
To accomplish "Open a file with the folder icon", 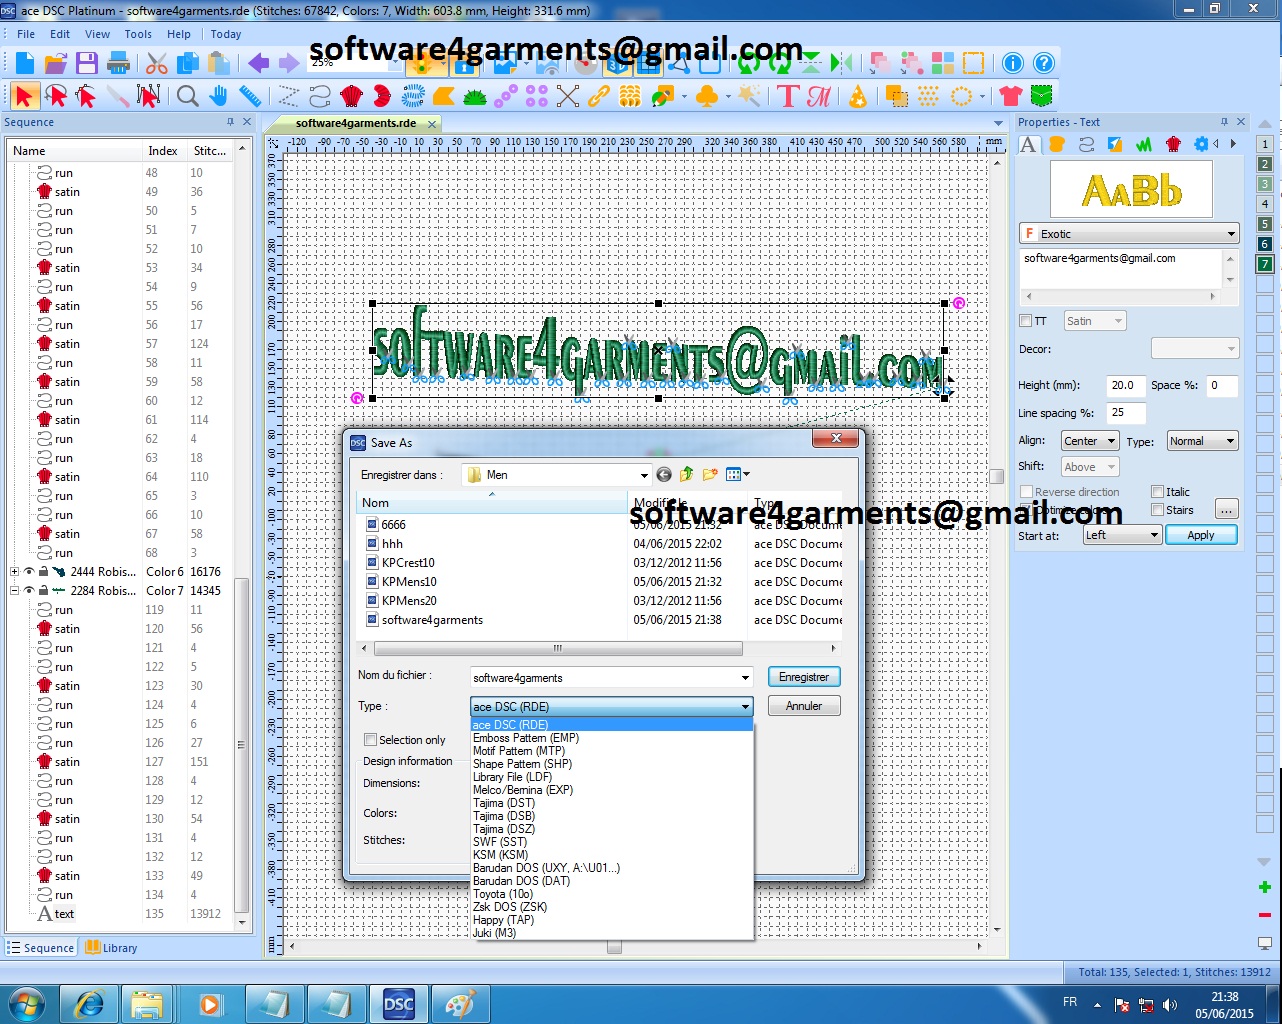I will [x=56, y=63].
